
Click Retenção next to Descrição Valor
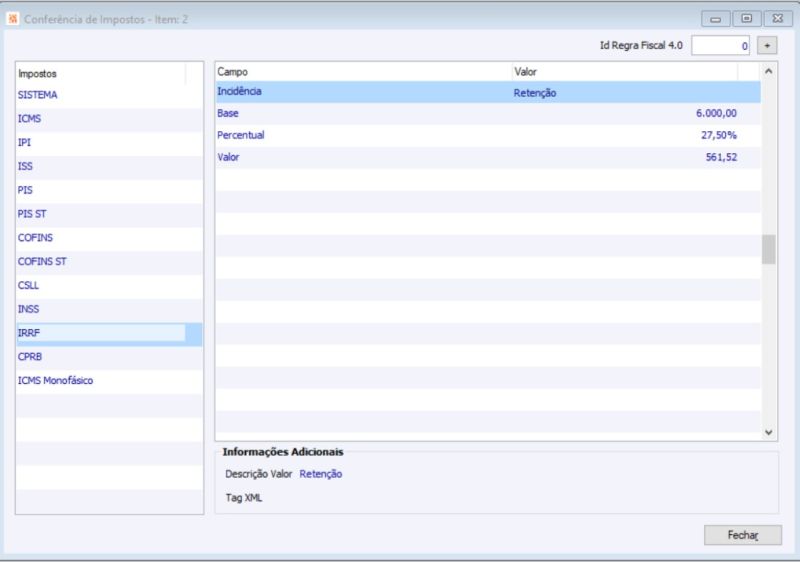point(321,474)
